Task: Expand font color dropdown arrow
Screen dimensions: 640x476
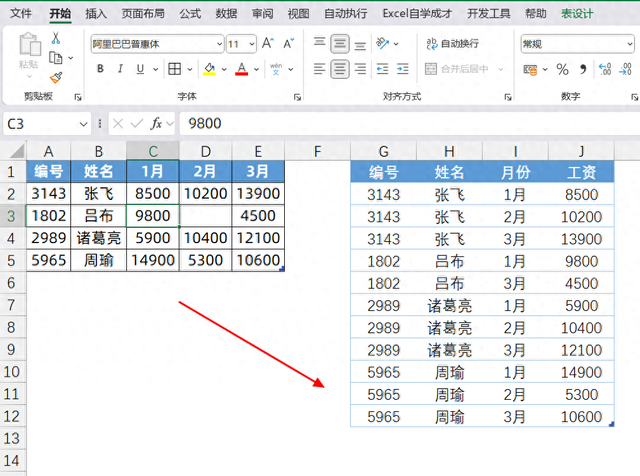Action: [x=256, y=69]
